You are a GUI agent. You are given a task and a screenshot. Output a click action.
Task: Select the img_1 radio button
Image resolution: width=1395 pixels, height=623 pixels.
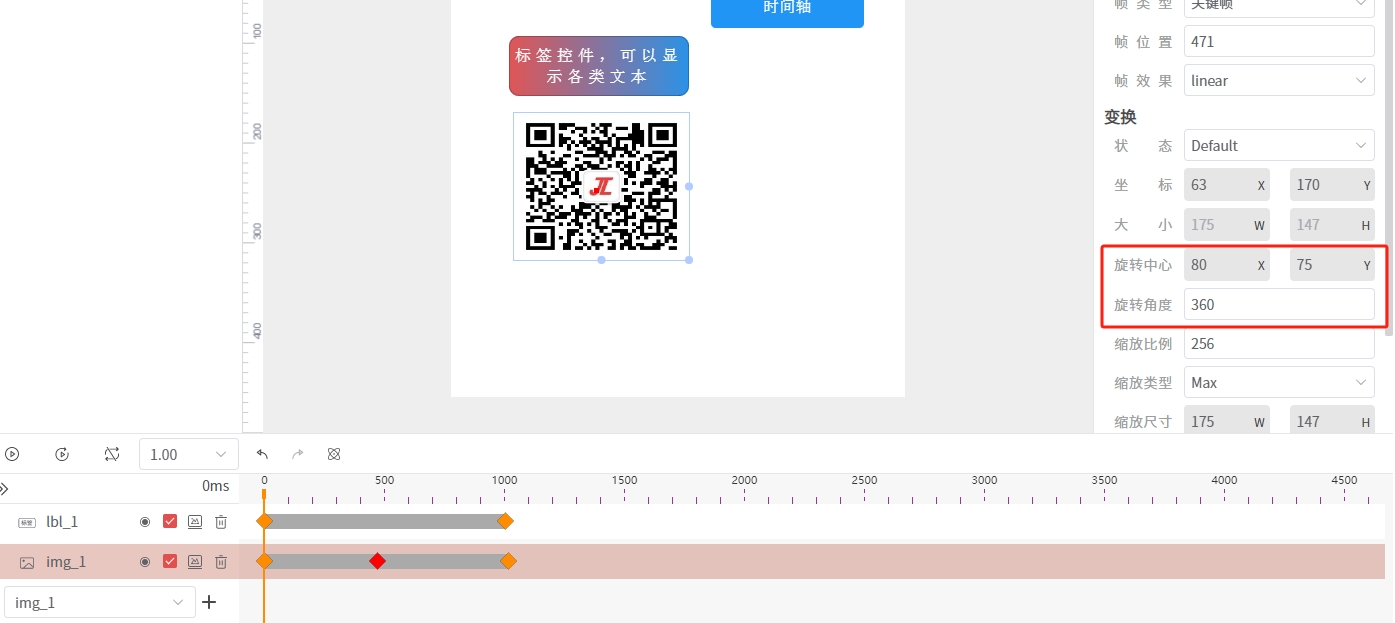click(x=145, y=561)
